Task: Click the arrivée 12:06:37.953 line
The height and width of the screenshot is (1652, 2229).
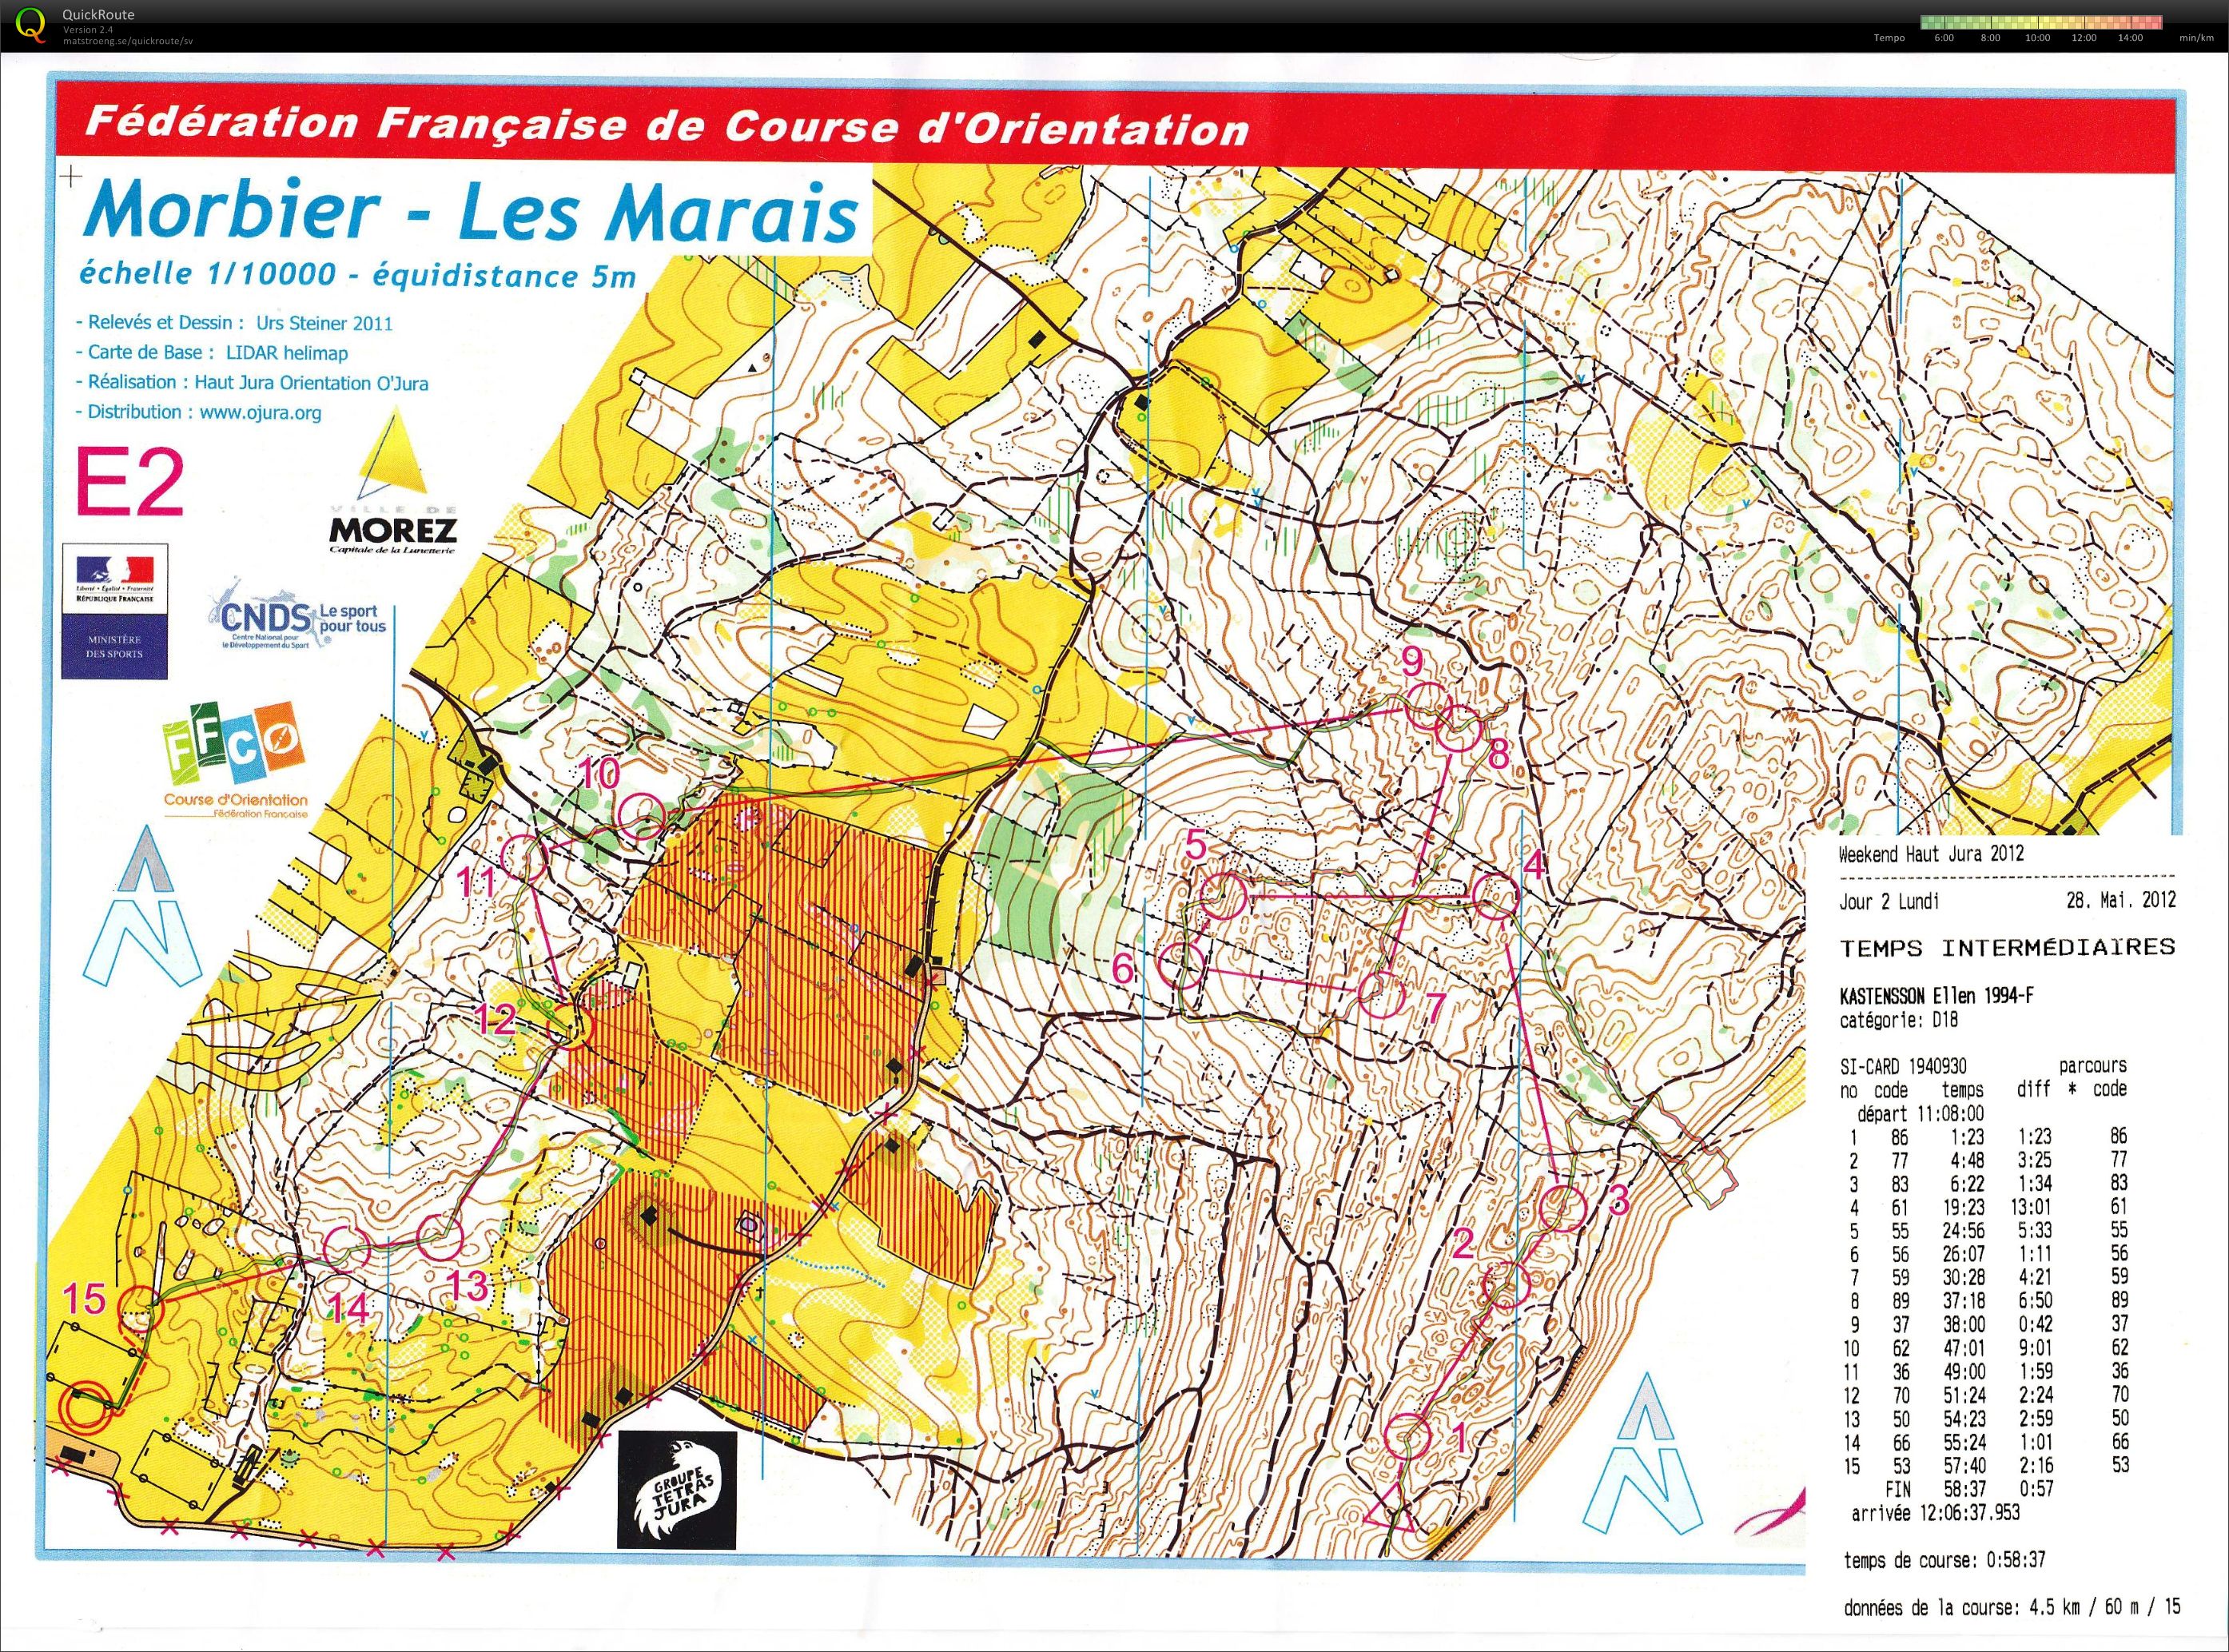Action: [x=1935, y=1513]
